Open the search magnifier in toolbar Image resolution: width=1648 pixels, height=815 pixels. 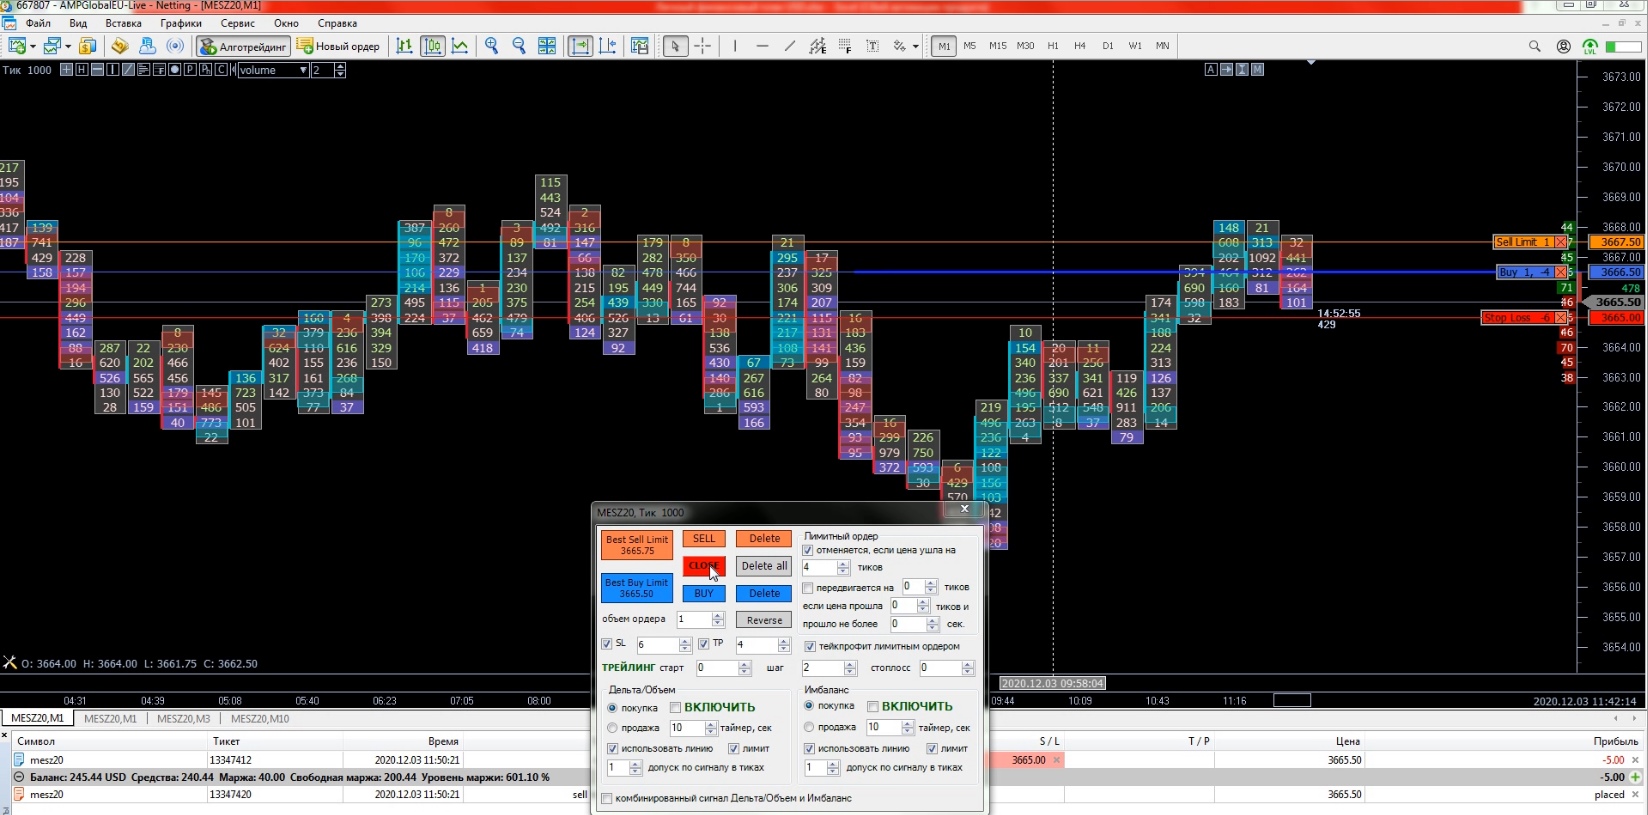pos(1534,46)
